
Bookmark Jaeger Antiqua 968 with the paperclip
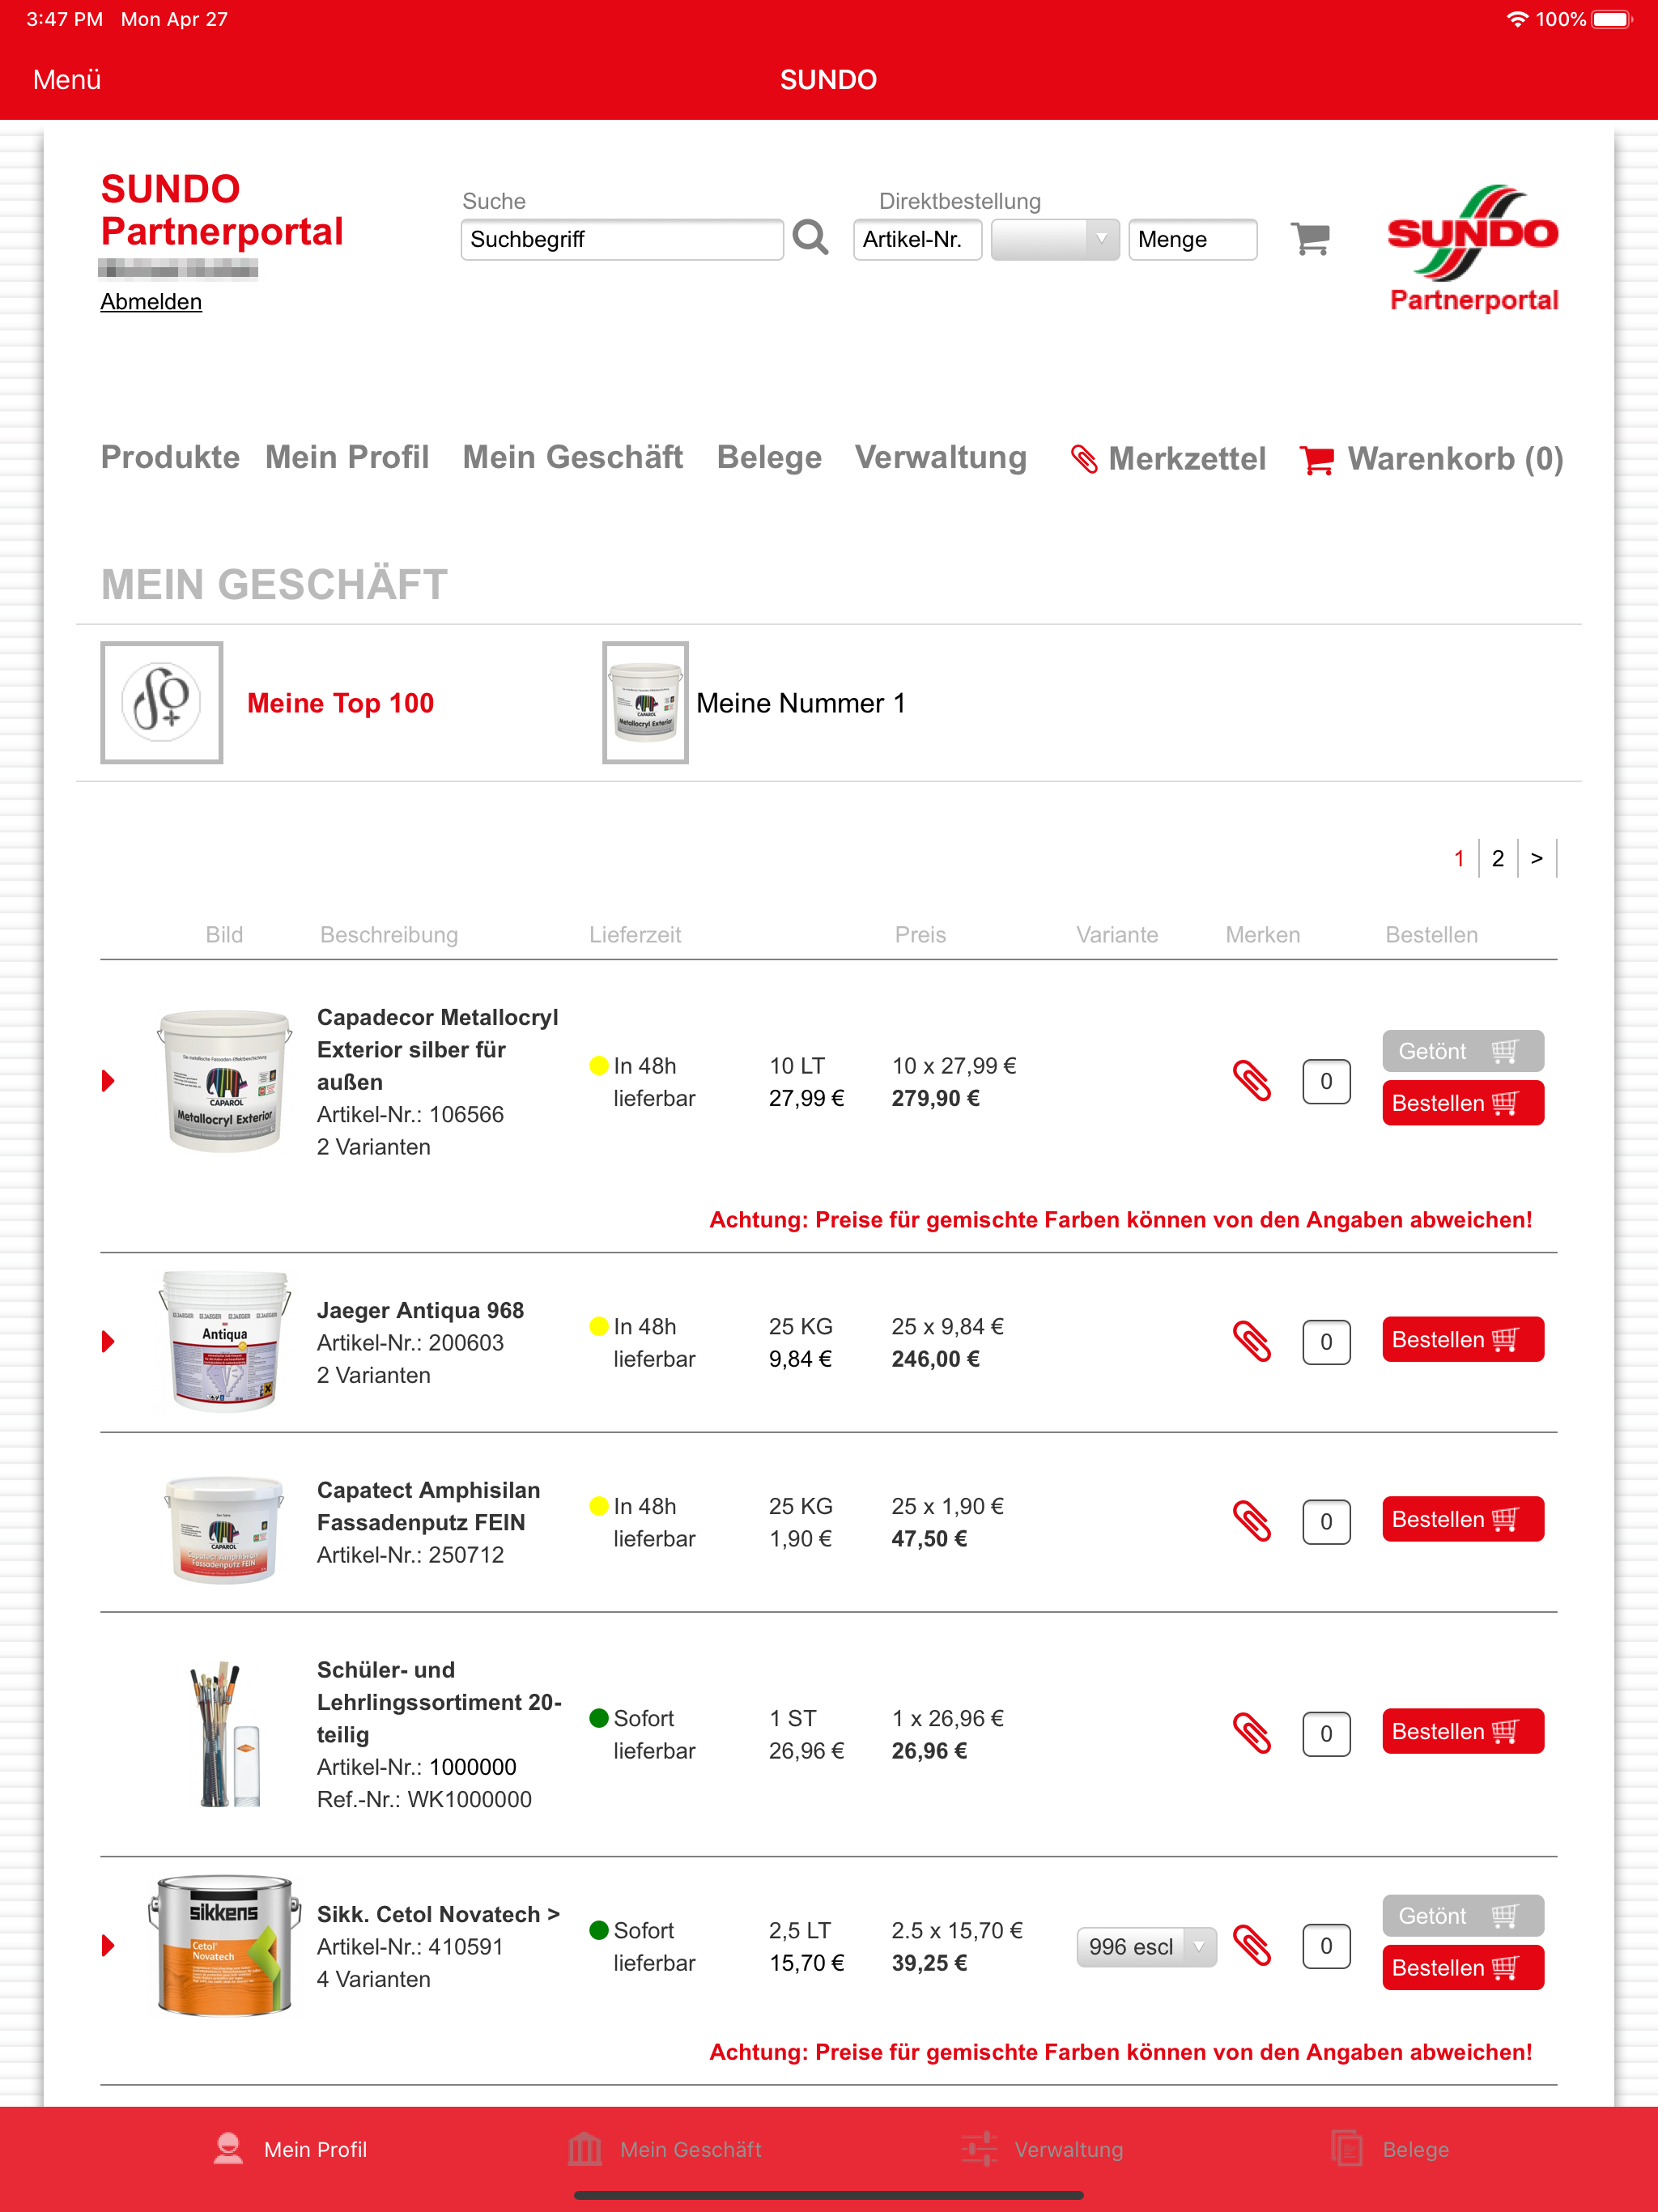(x=1251, y=1342)
